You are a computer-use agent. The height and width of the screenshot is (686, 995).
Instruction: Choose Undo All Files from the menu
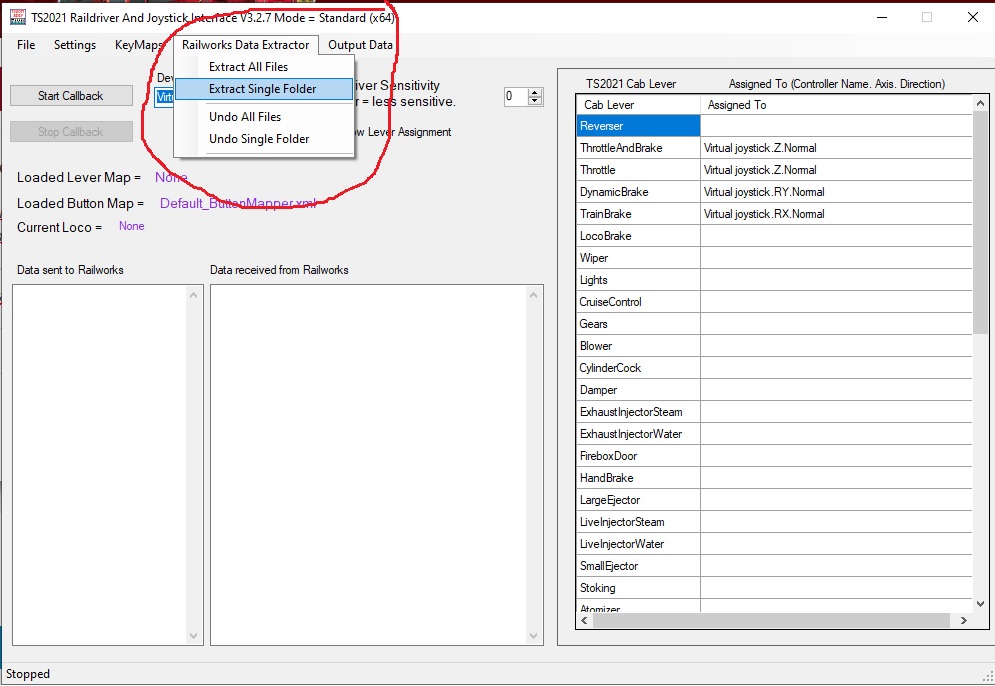[245, 117]
